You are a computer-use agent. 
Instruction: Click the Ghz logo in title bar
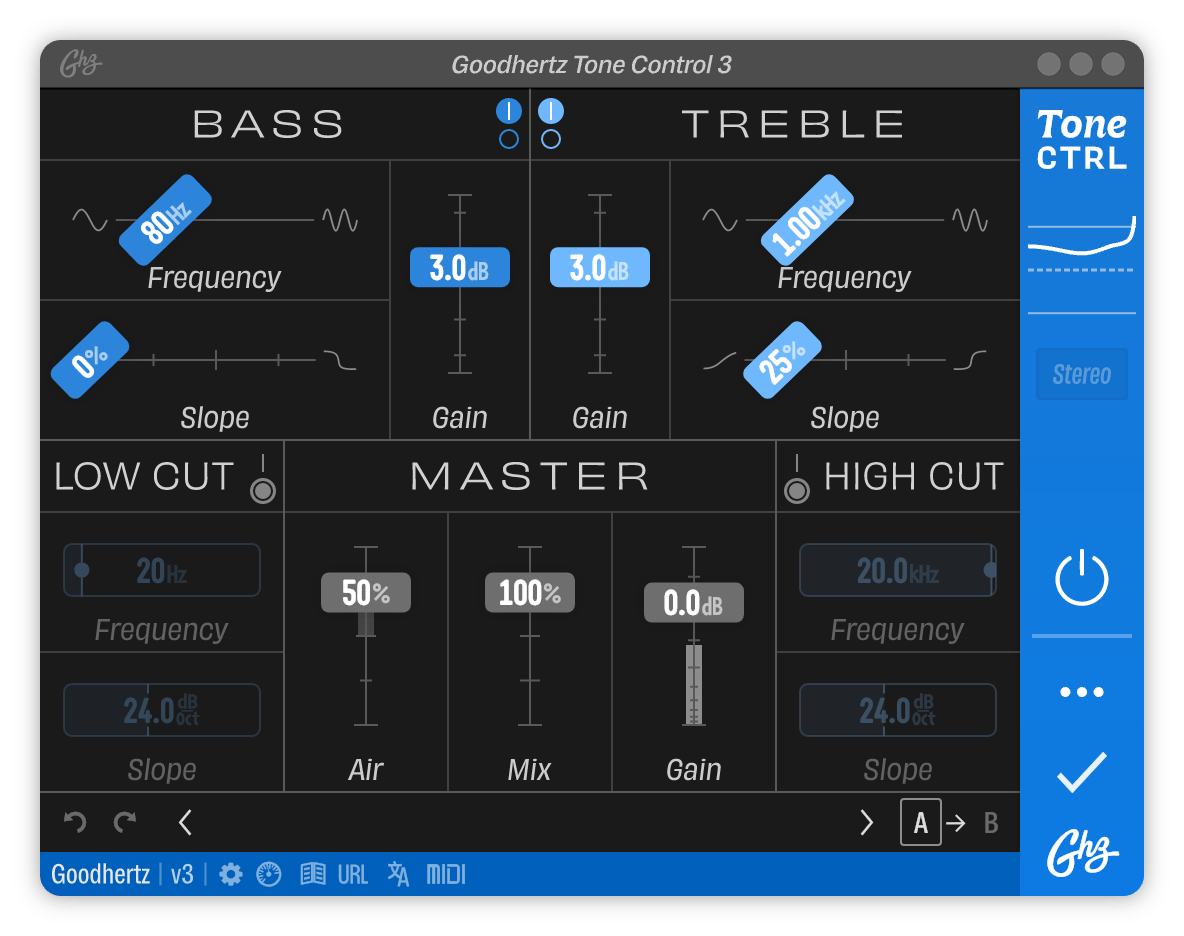click(x=81, y=64)
